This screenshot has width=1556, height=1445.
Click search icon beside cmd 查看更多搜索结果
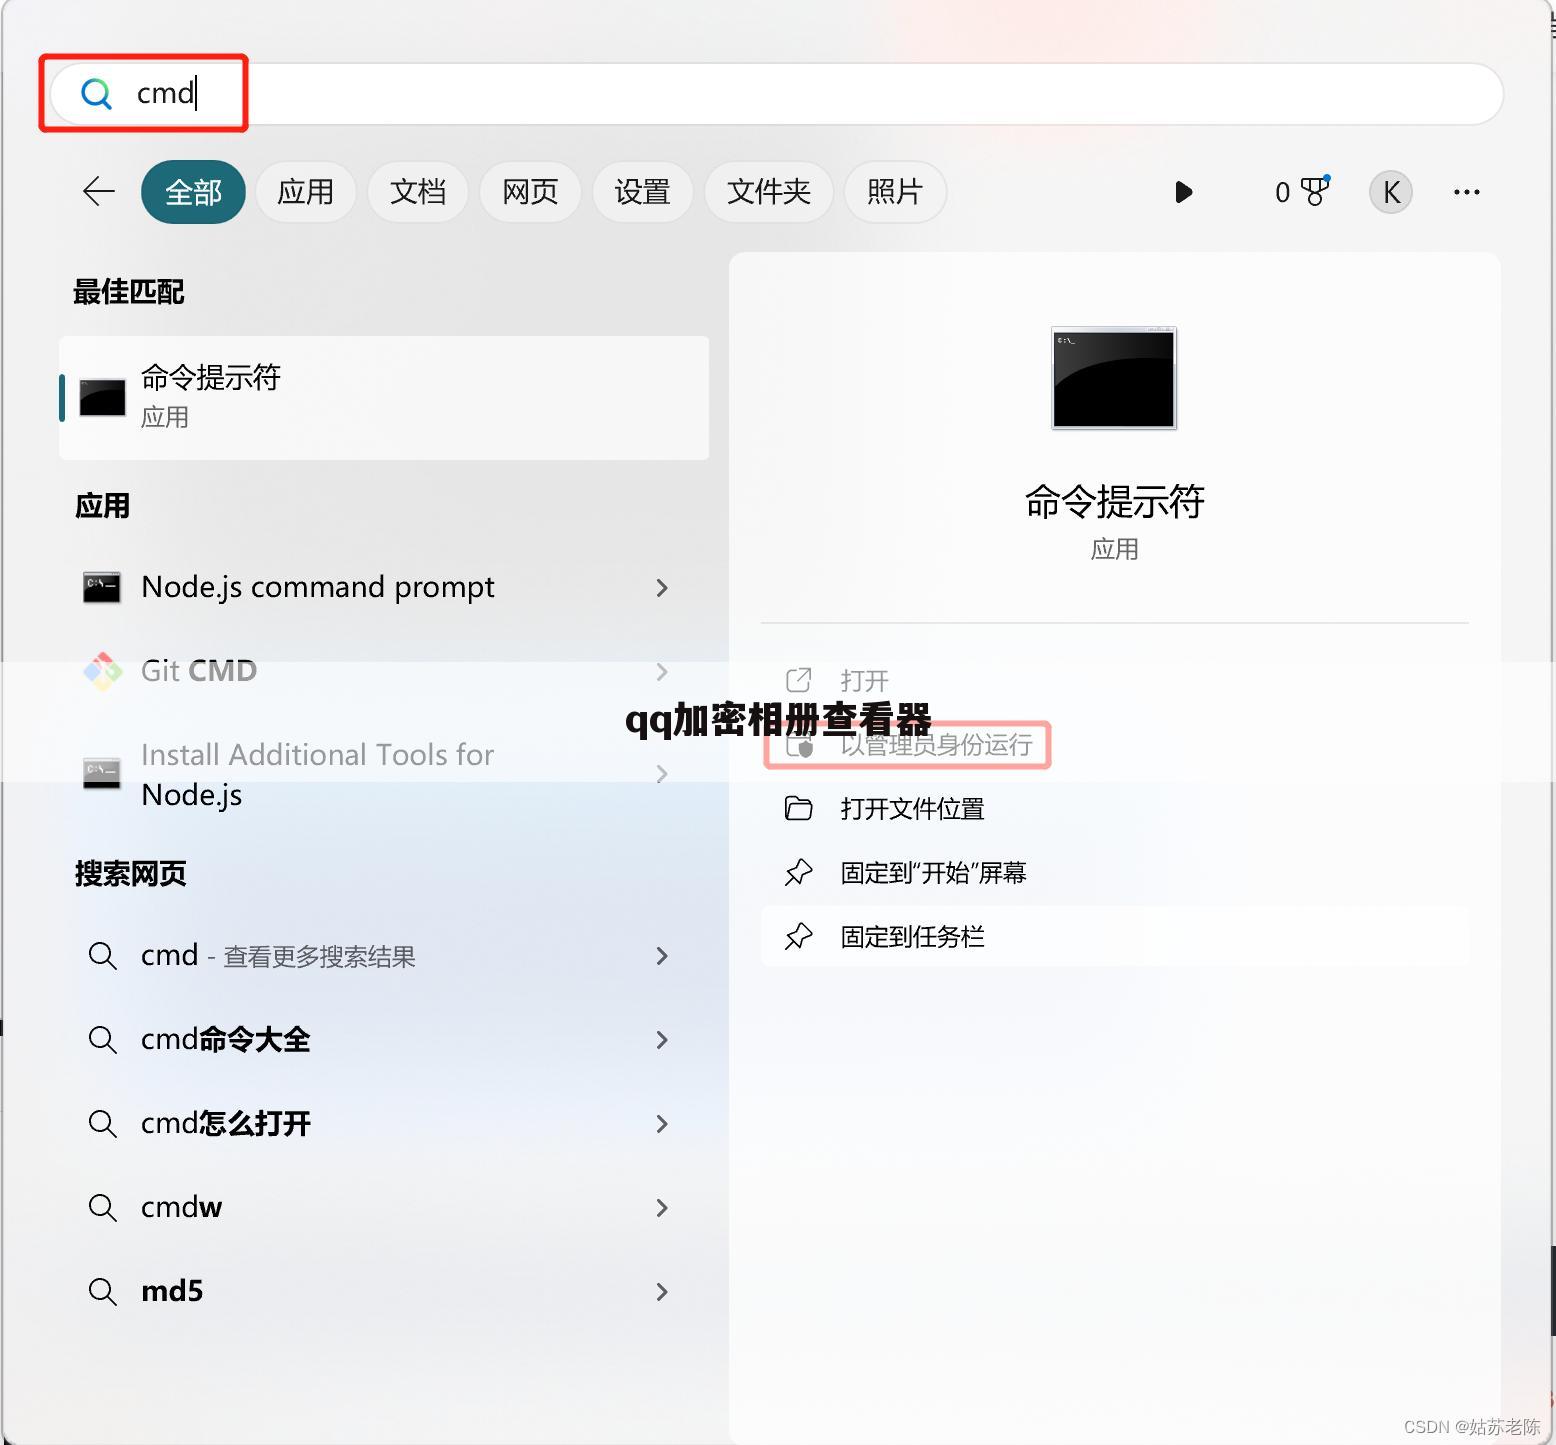pyautogui.click(x=102, y=955)
